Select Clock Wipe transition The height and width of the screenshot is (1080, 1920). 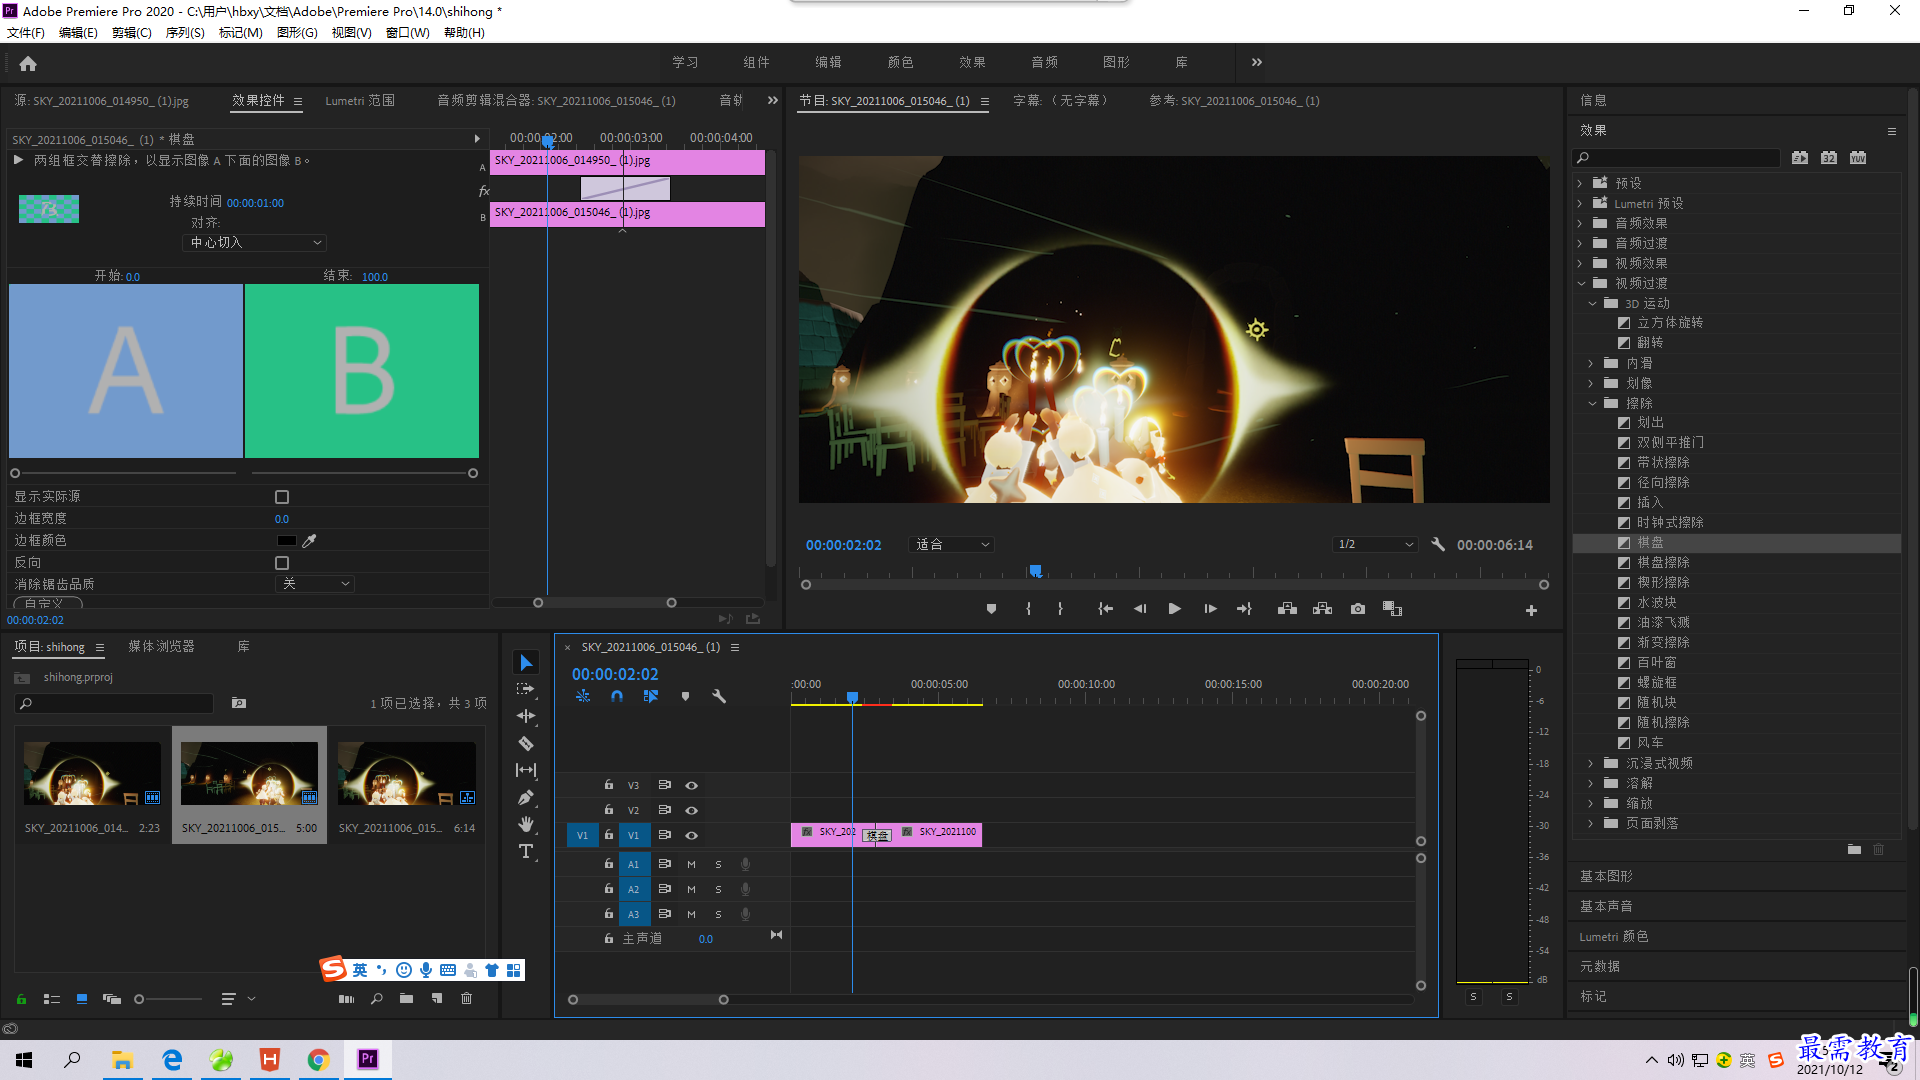(1670, 523)
